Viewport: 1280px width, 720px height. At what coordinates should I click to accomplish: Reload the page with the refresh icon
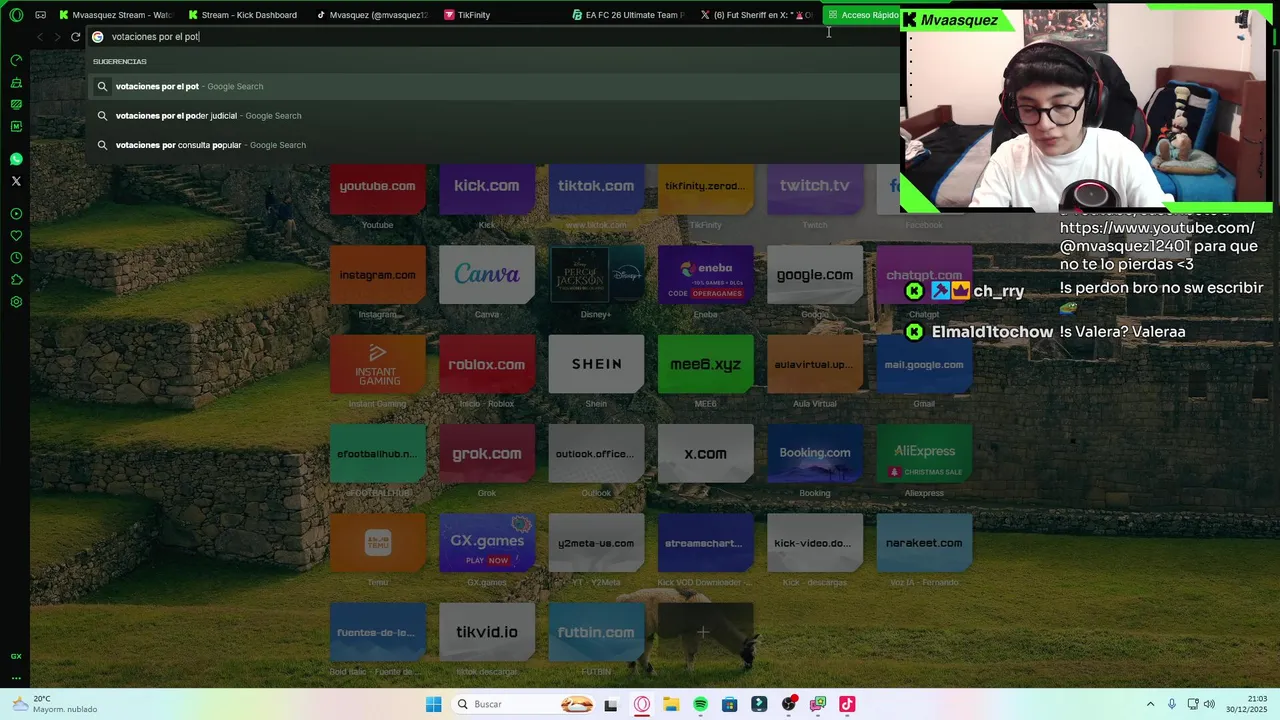[x=75, y=37]
